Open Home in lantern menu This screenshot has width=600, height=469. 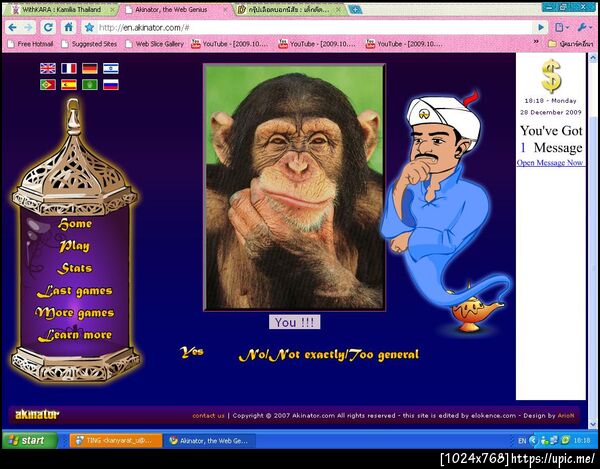click(x=75, y=224)
